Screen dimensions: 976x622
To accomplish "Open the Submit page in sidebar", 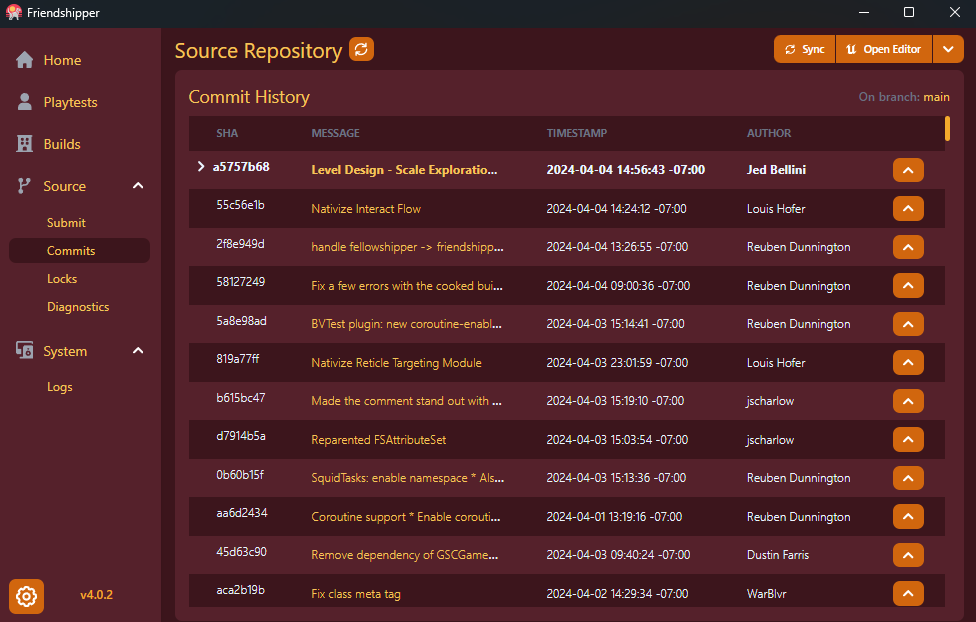I will [66, 222].
